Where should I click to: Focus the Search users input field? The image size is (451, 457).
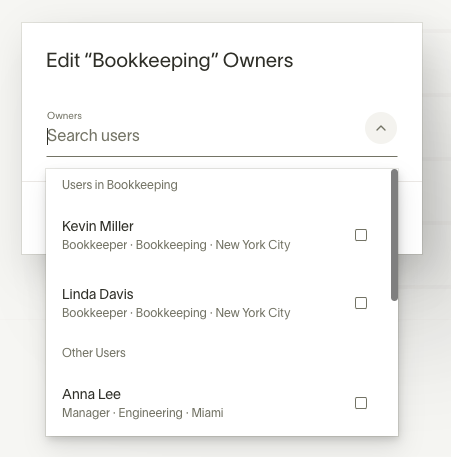[x=203, y=136]
